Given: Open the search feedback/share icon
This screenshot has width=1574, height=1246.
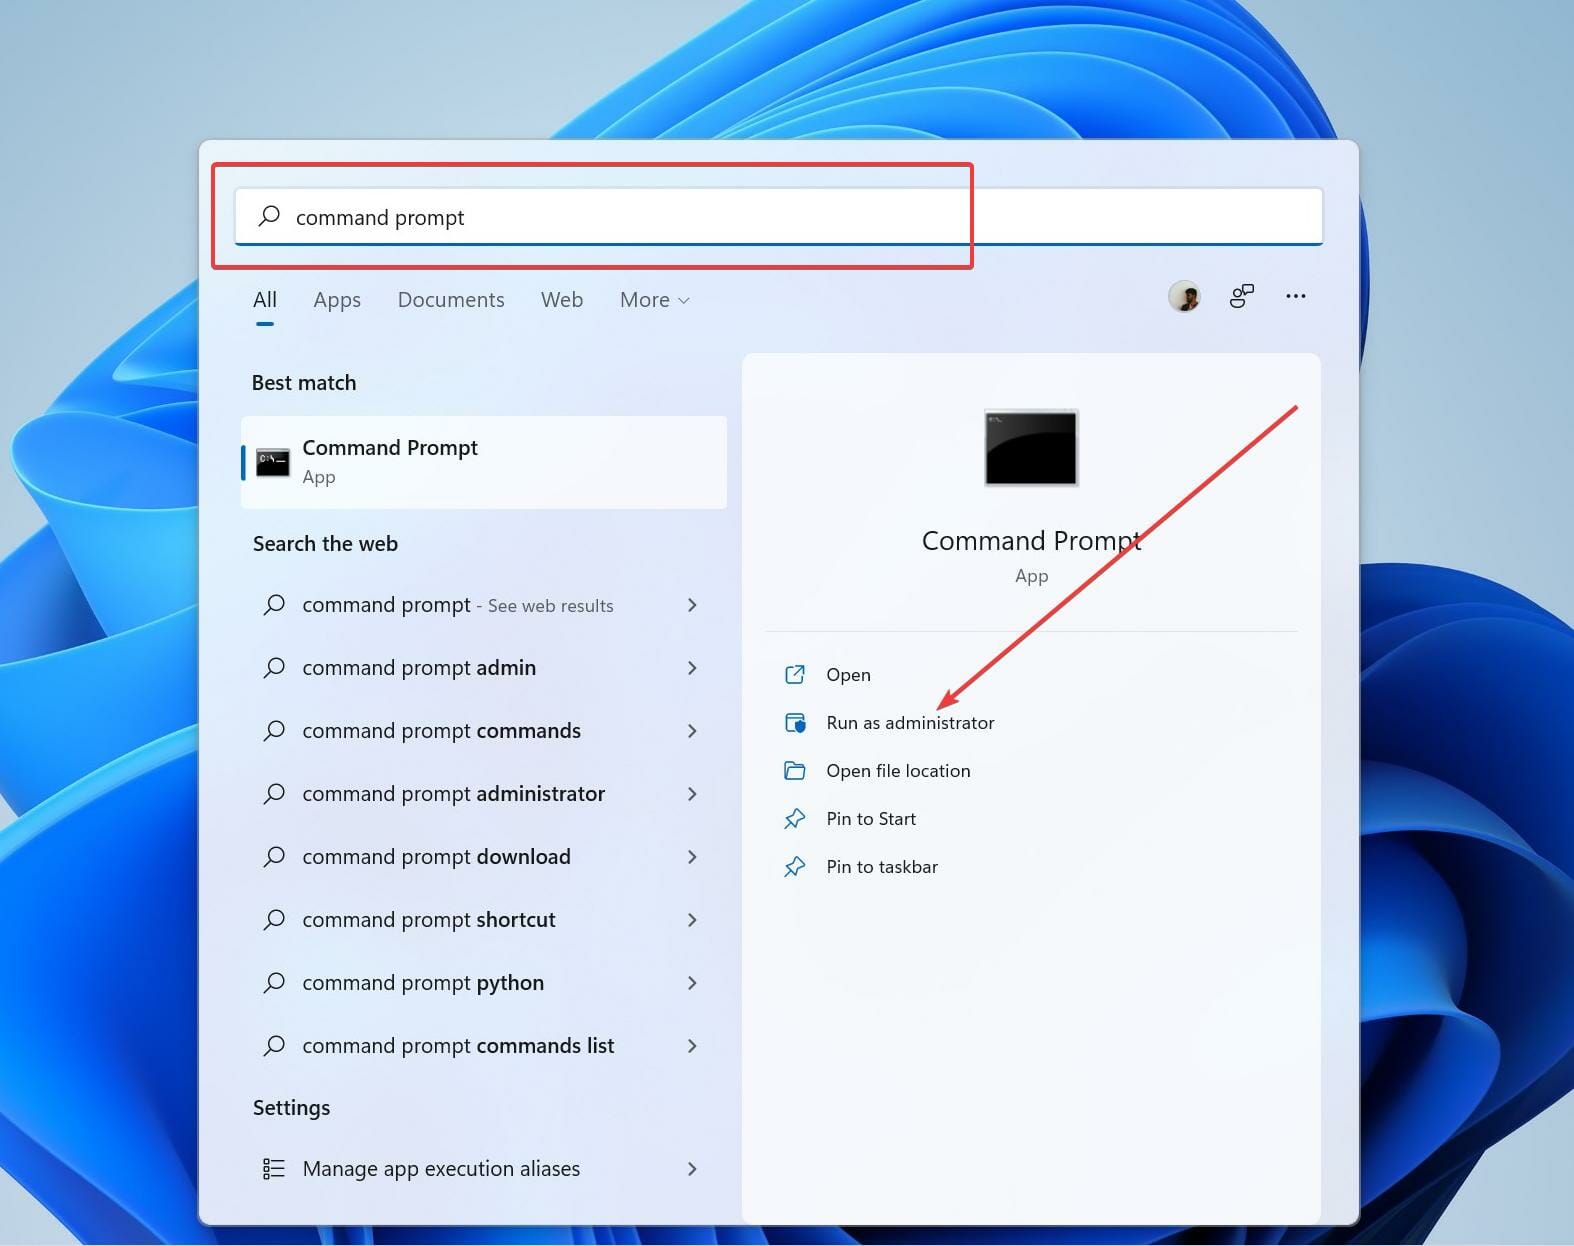Looking at the screenshot, I should tap(1241, 296).
